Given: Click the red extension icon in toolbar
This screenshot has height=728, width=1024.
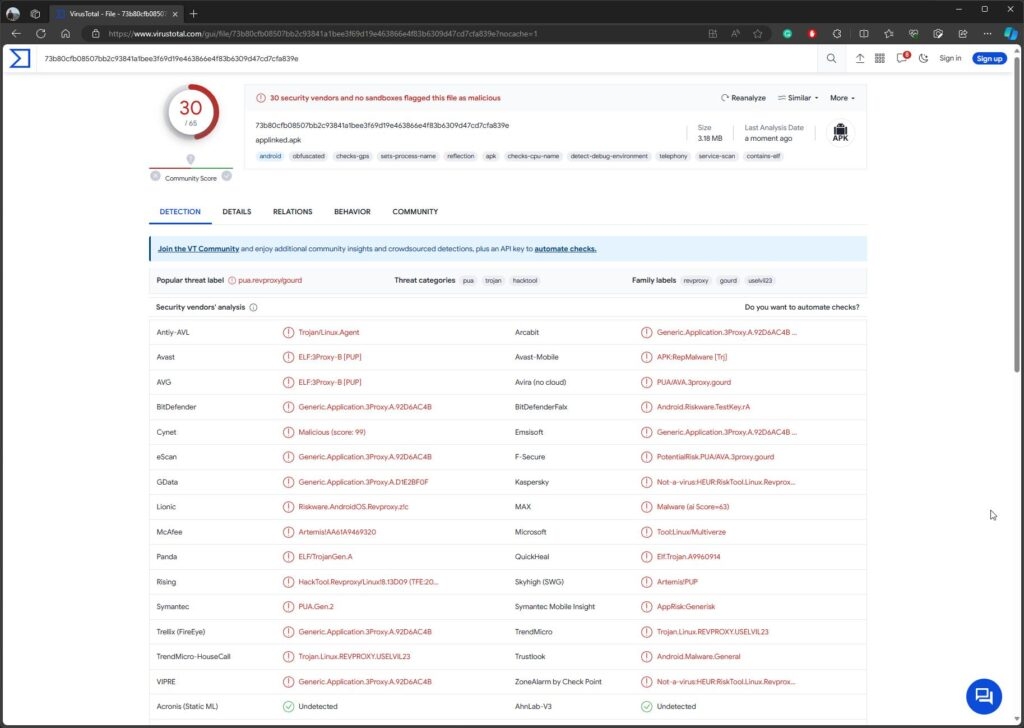Looking at the screenshot, I should (x=812, y=33).
